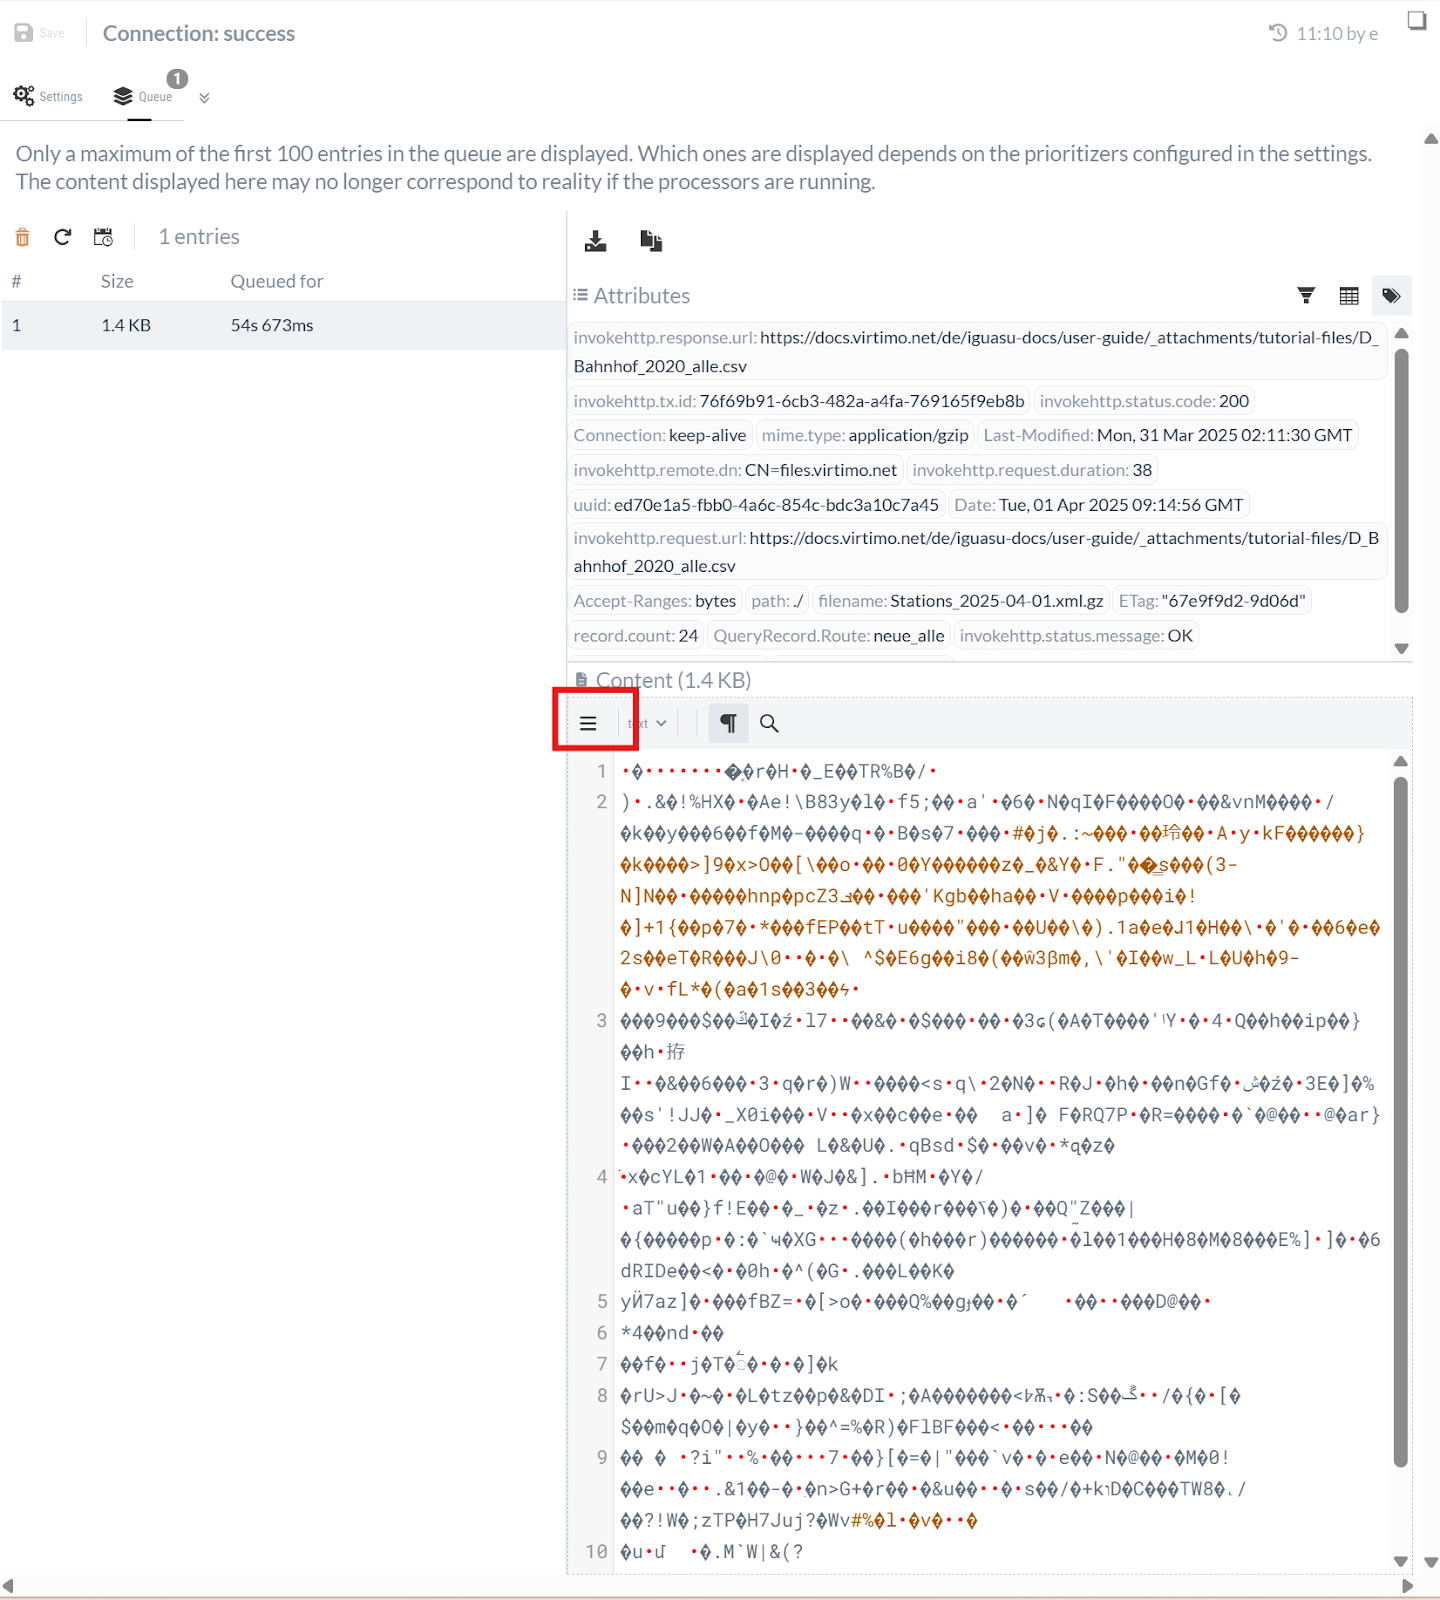Image resolution: width=1440 pixels, height=1600 pixels.
Task: Click the Last-Modified attribute tag
Action: click(x=1168, y=435)
